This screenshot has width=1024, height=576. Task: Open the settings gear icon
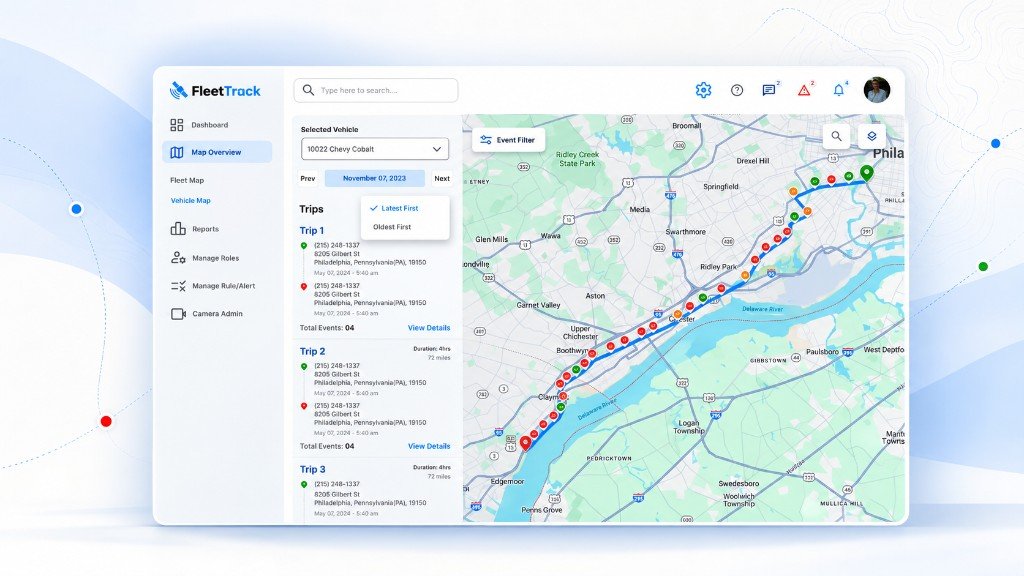point(703,90)
